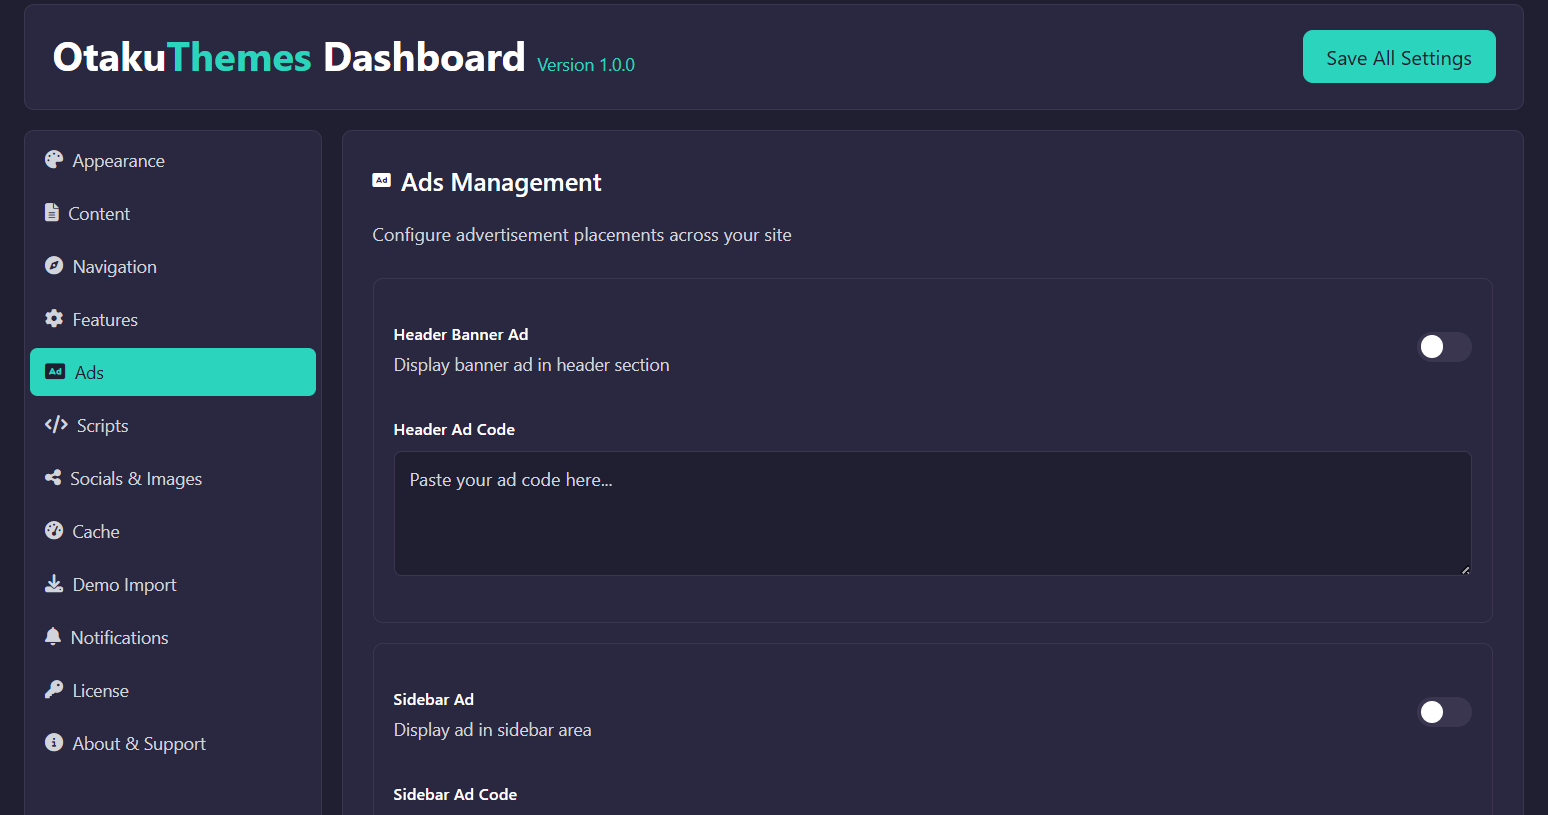Click the document icon beside Content
1548x815 pixels.
53,212
